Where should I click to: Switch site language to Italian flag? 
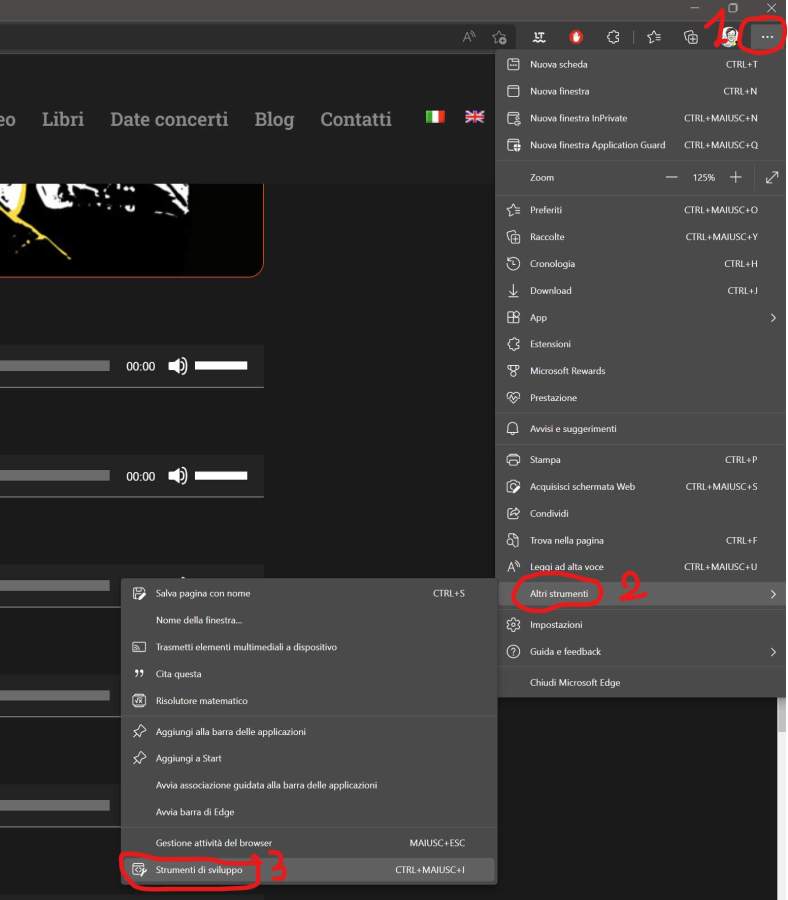coord(435,117)
